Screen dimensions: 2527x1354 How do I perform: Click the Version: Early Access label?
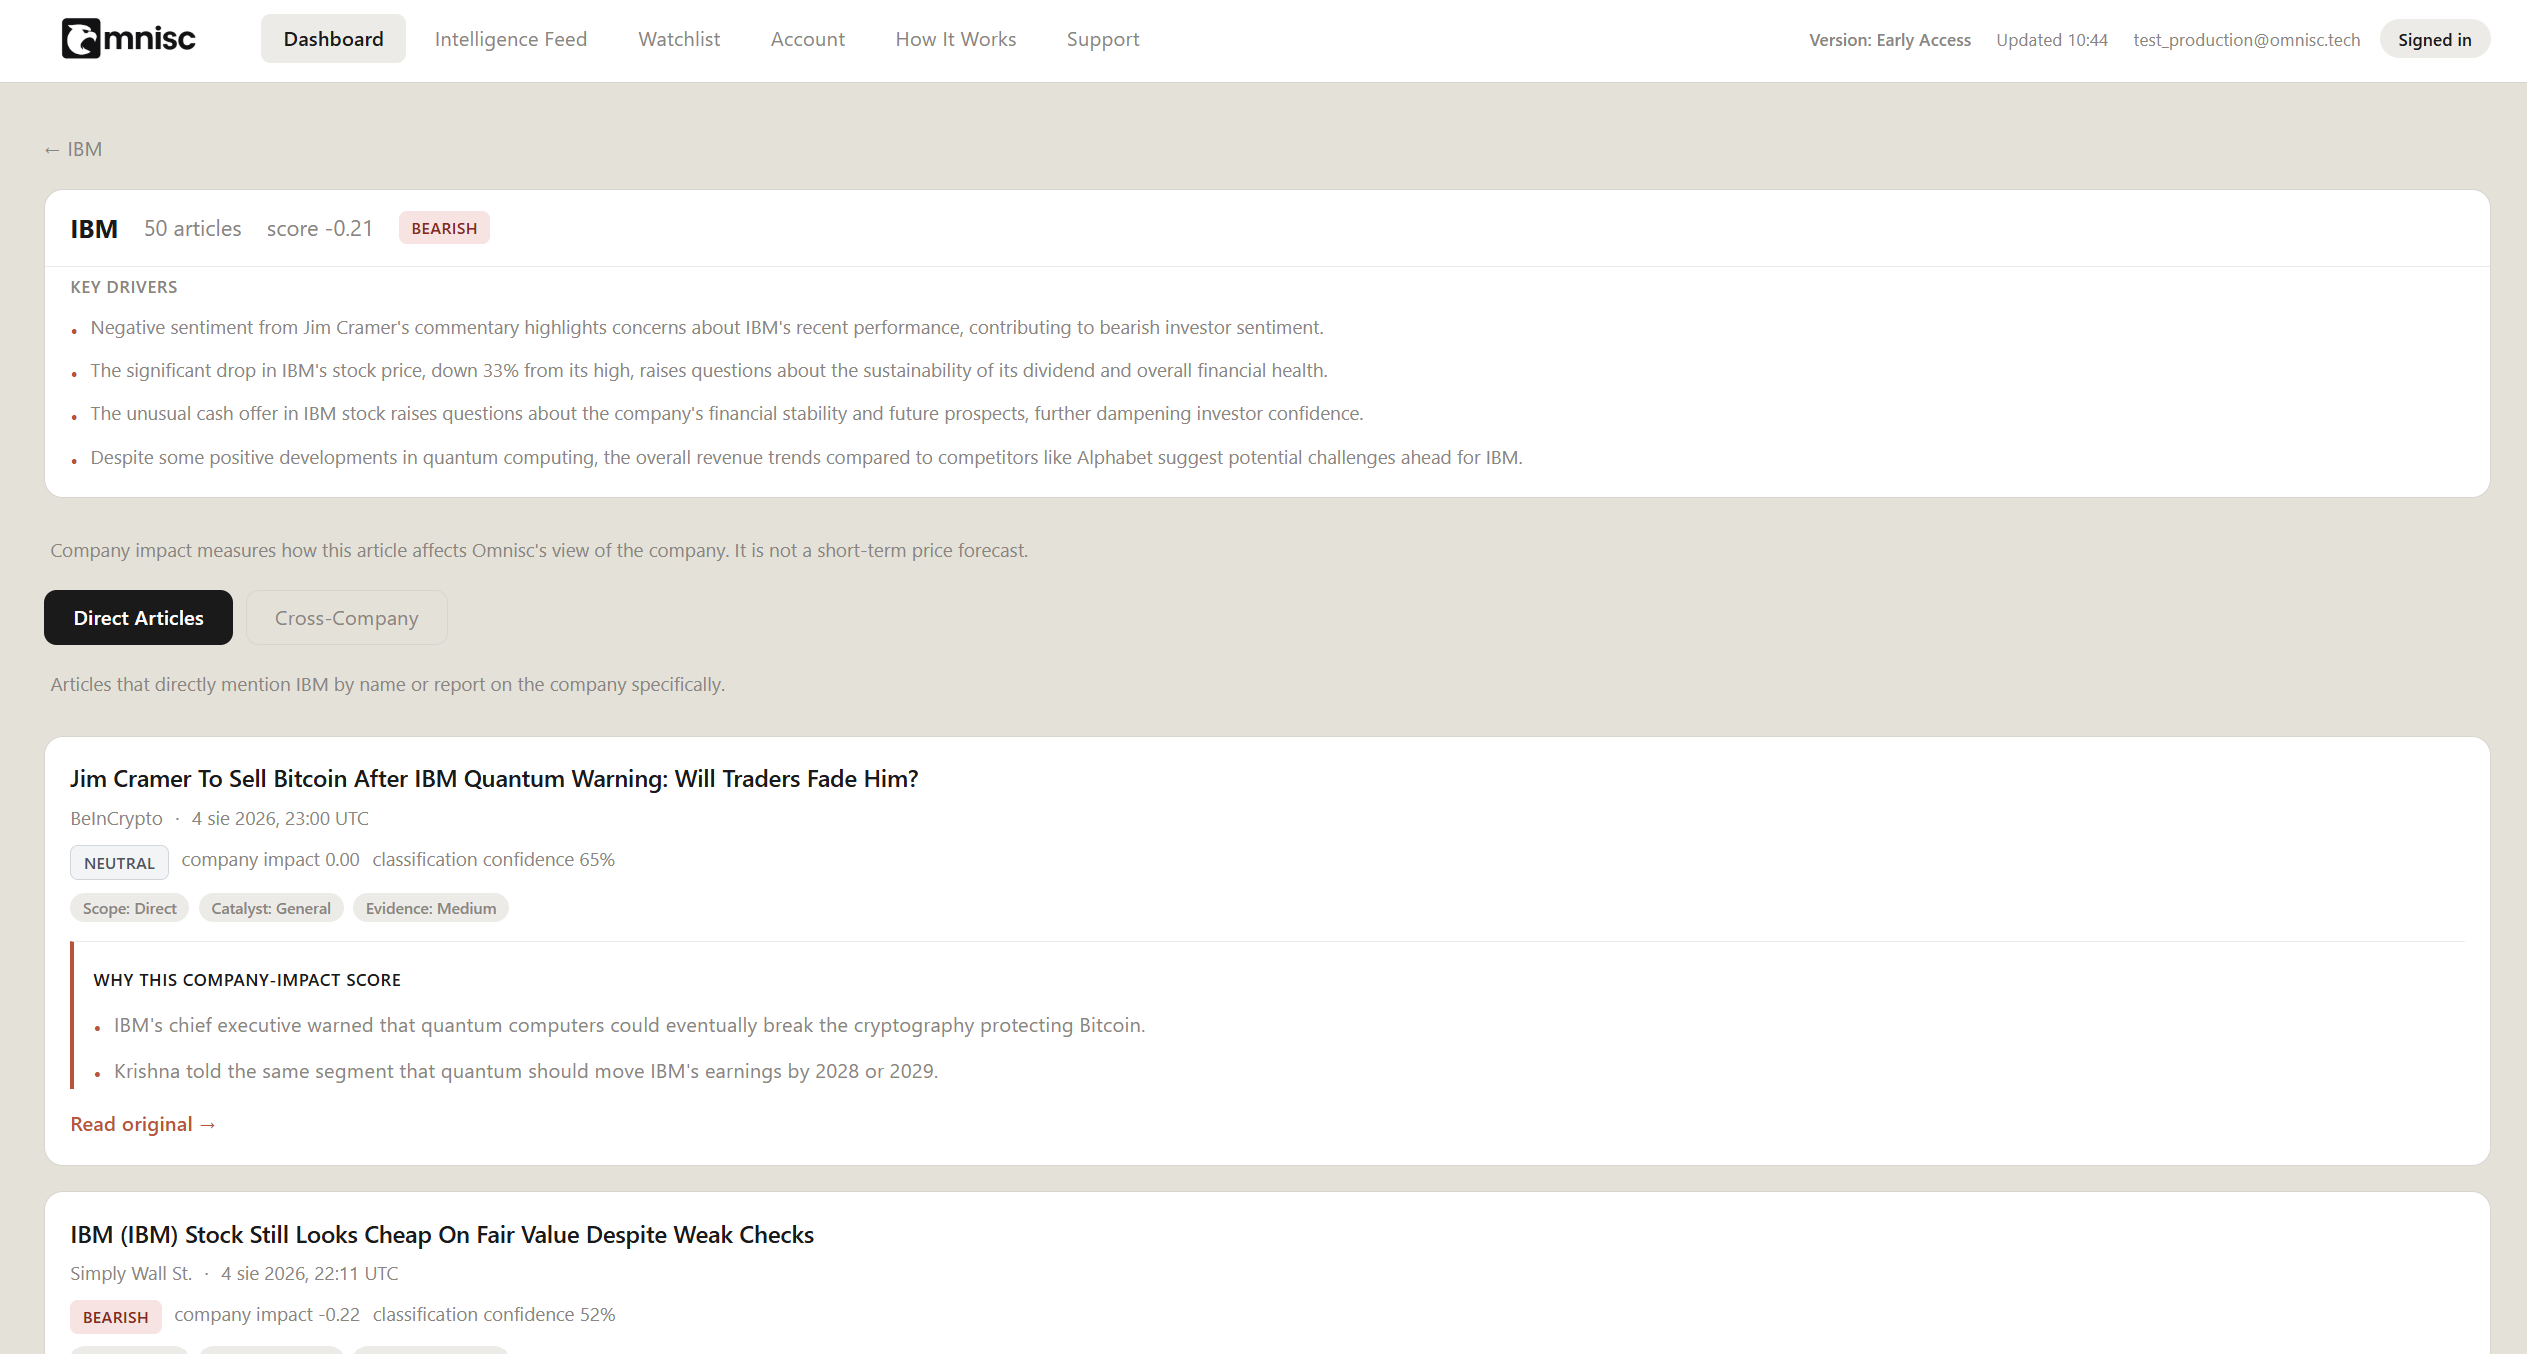click(x=1889, y=39)
